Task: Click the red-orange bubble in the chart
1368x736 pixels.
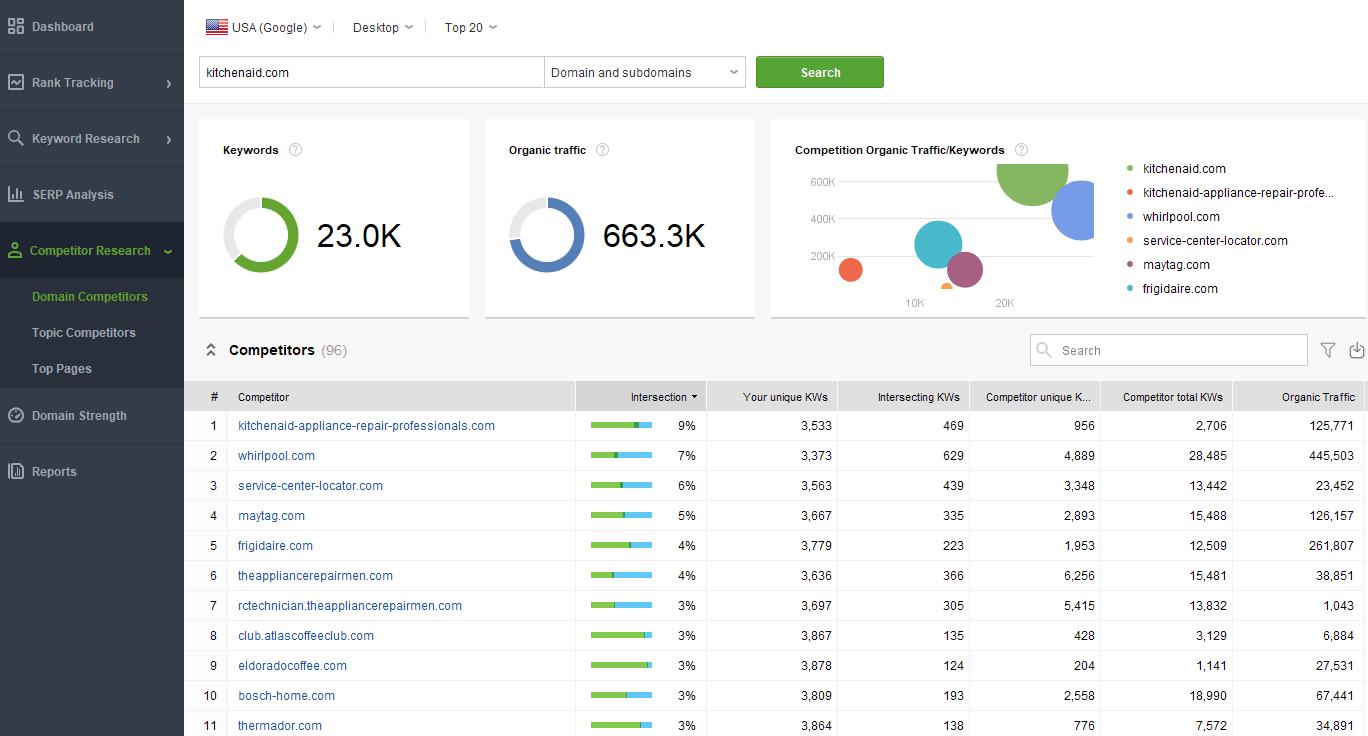Action: pyautogui.click(x=850, y=270)
